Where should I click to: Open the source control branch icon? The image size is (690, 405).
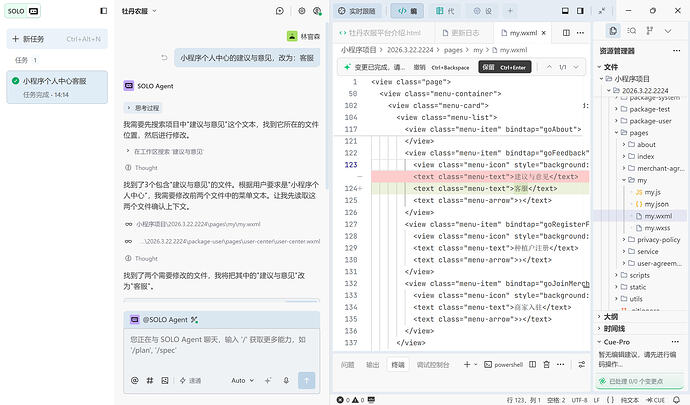[650, 31]
